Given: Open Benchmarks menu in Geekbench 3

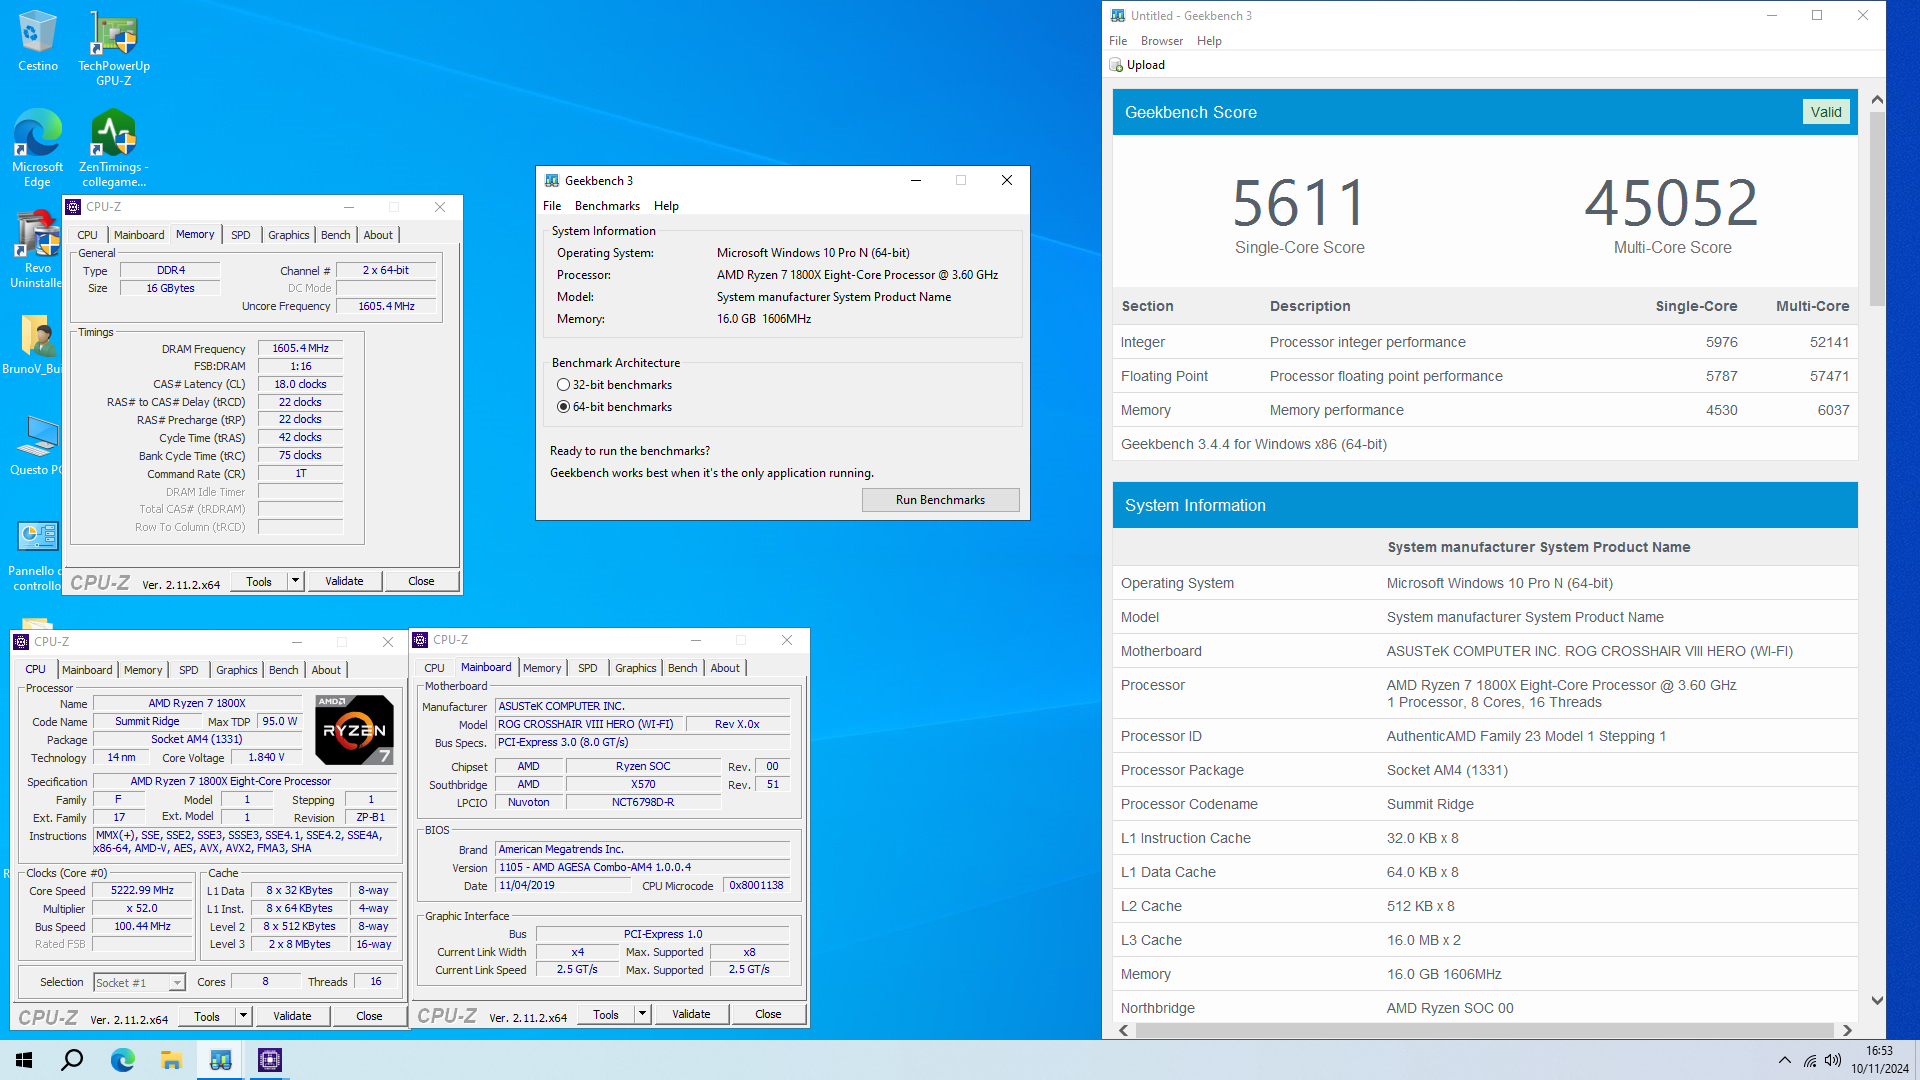Looking at the screenshot, I should pos(607,206).
